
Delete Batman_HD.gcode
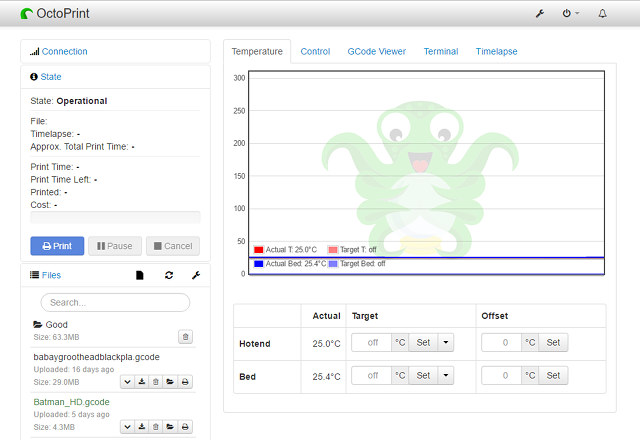tap(156, 427)
